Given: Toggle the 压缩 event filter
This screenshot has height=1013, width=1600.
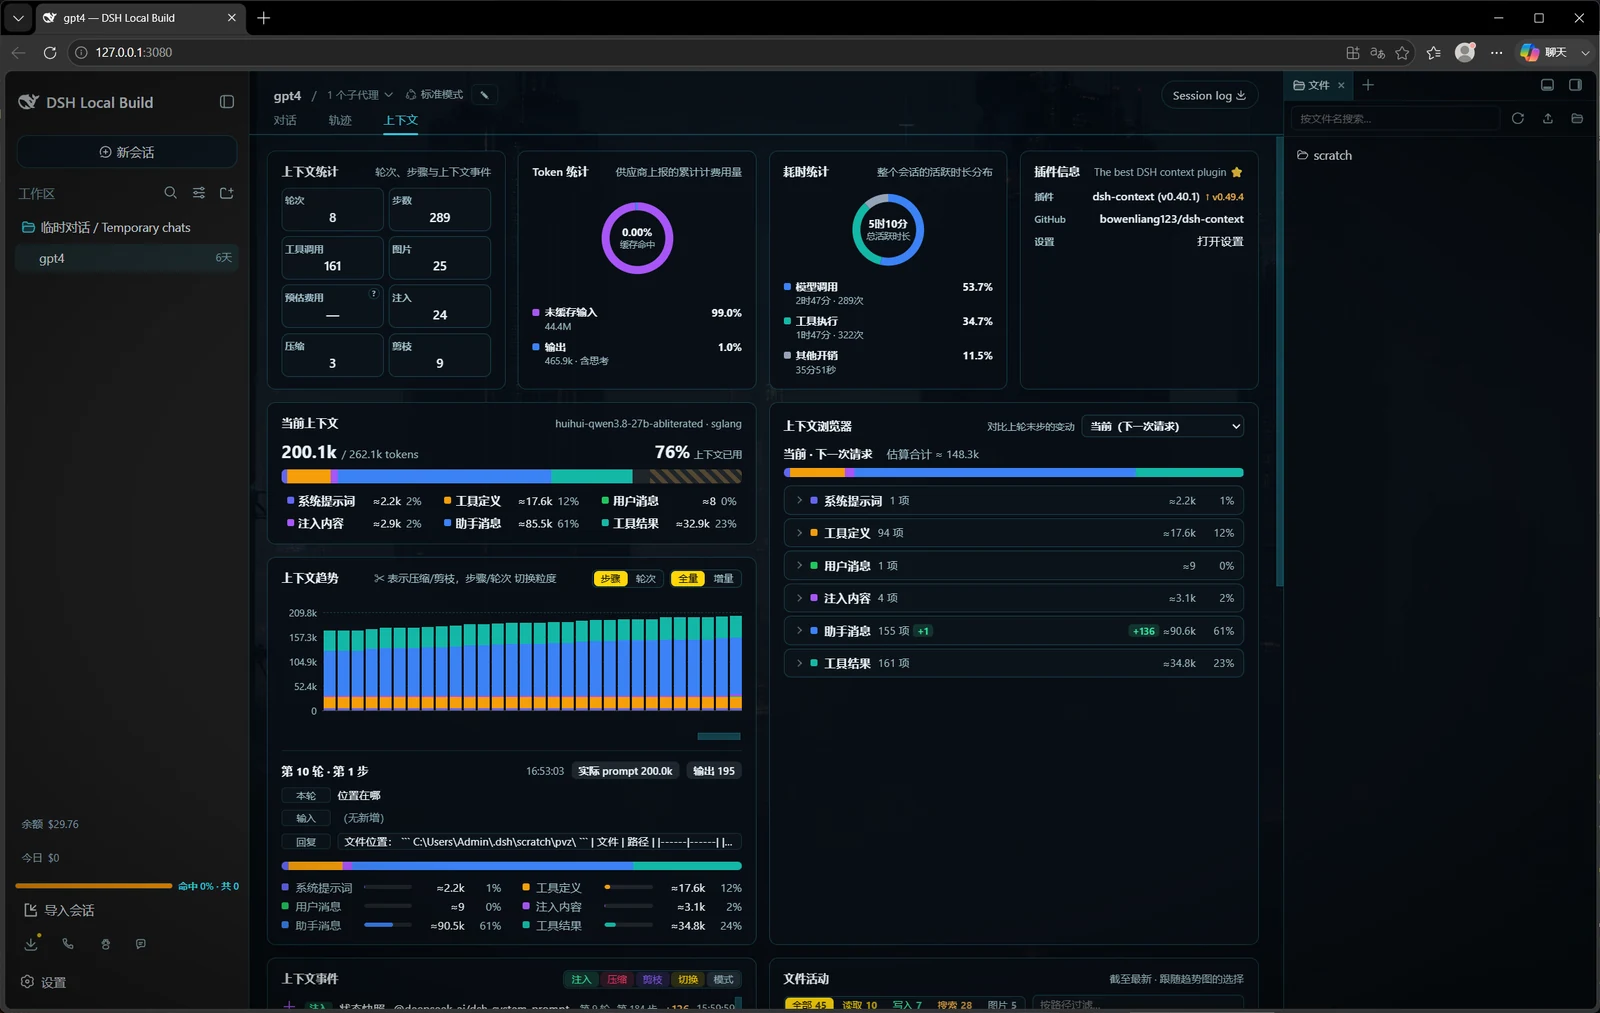Looking at the screenshot, I should tap(617, 979).
